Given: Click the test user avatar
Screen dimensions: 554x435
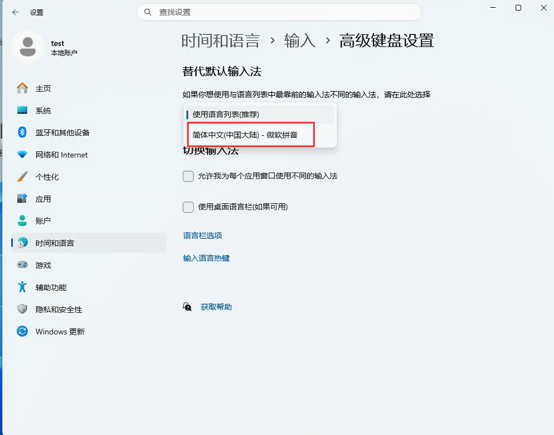Looking at the screenshot, I should (x=28, y=47).
